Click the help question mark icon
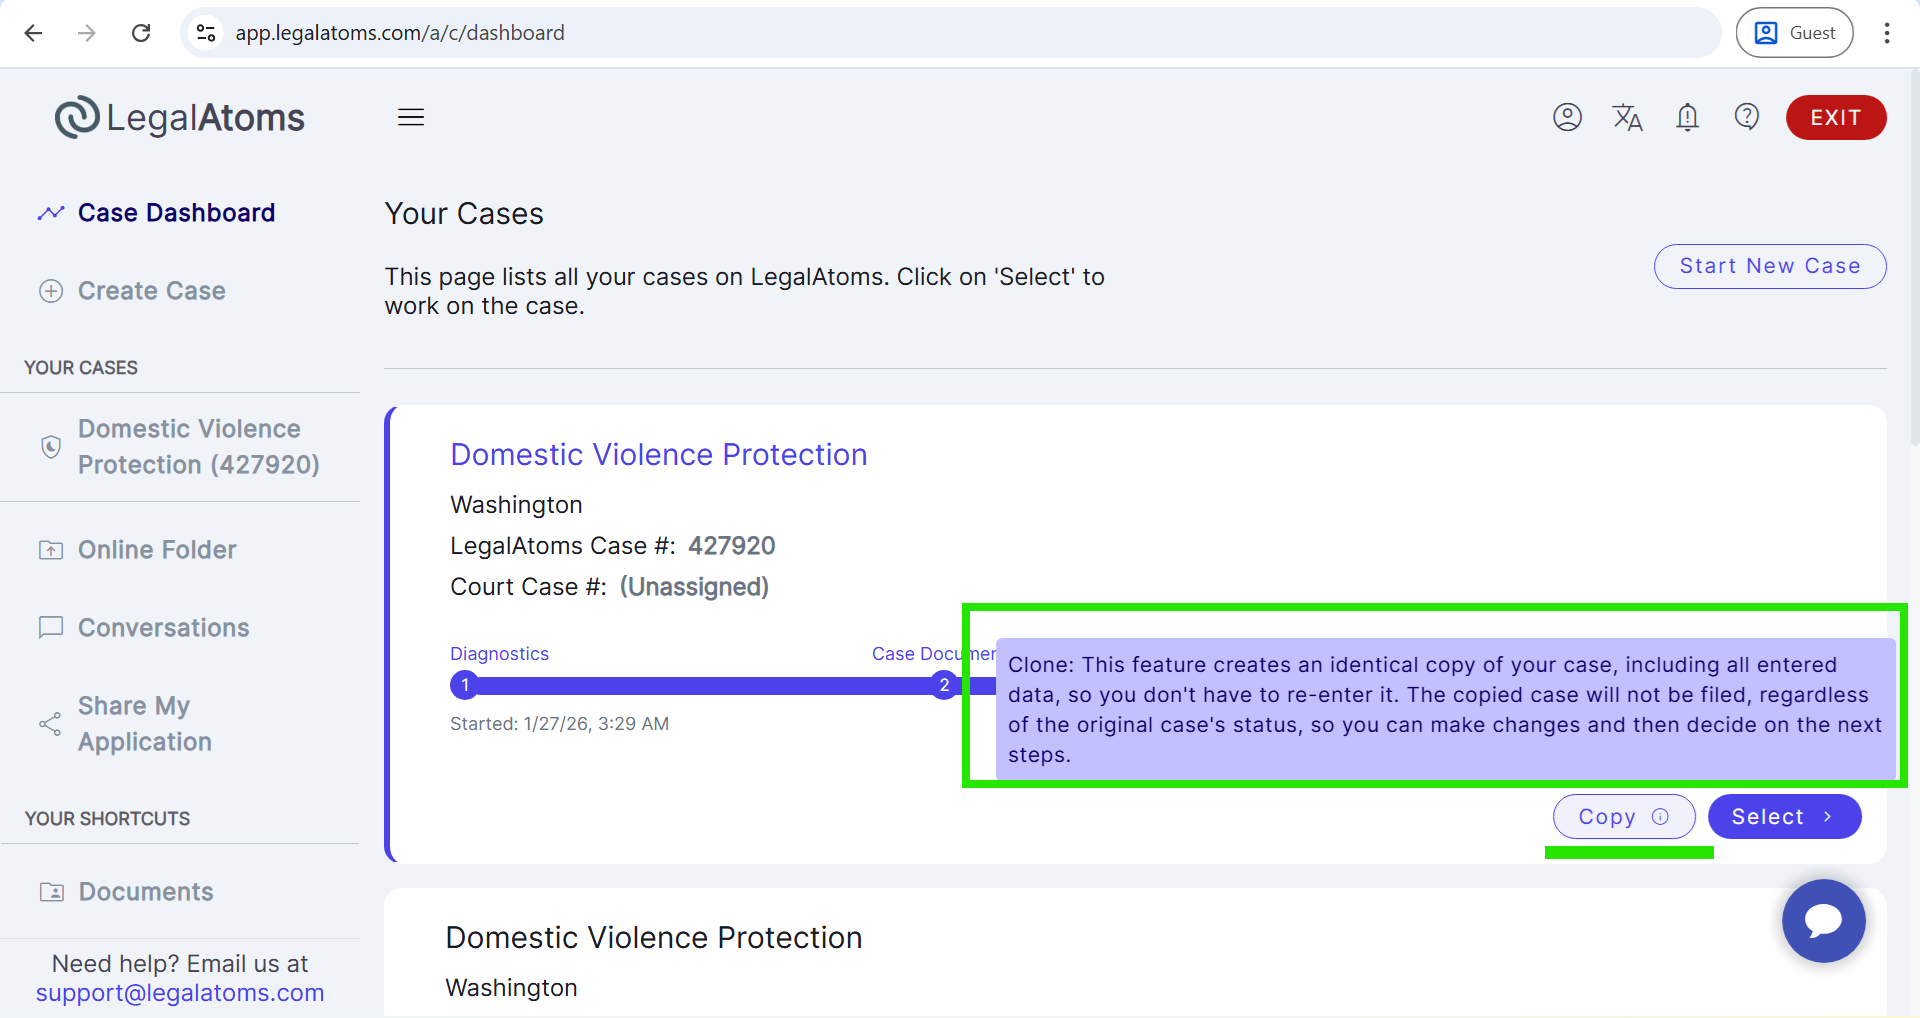This screenshot has height=1018, width=1920. tap(1746, 117)
